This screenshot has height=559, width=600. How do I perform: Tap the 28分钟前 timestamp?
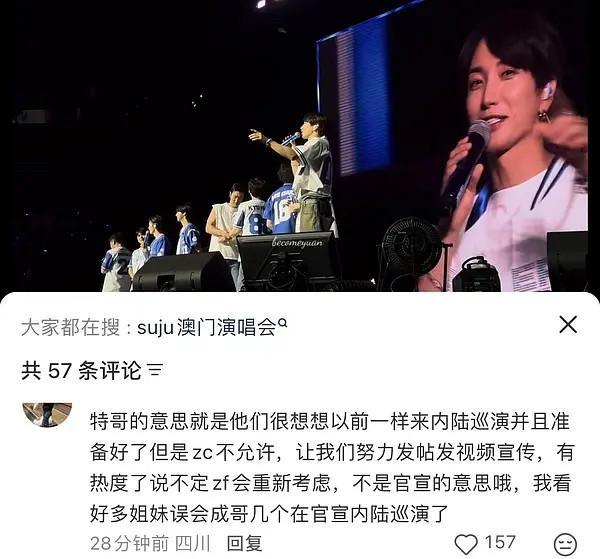point(129,543)
